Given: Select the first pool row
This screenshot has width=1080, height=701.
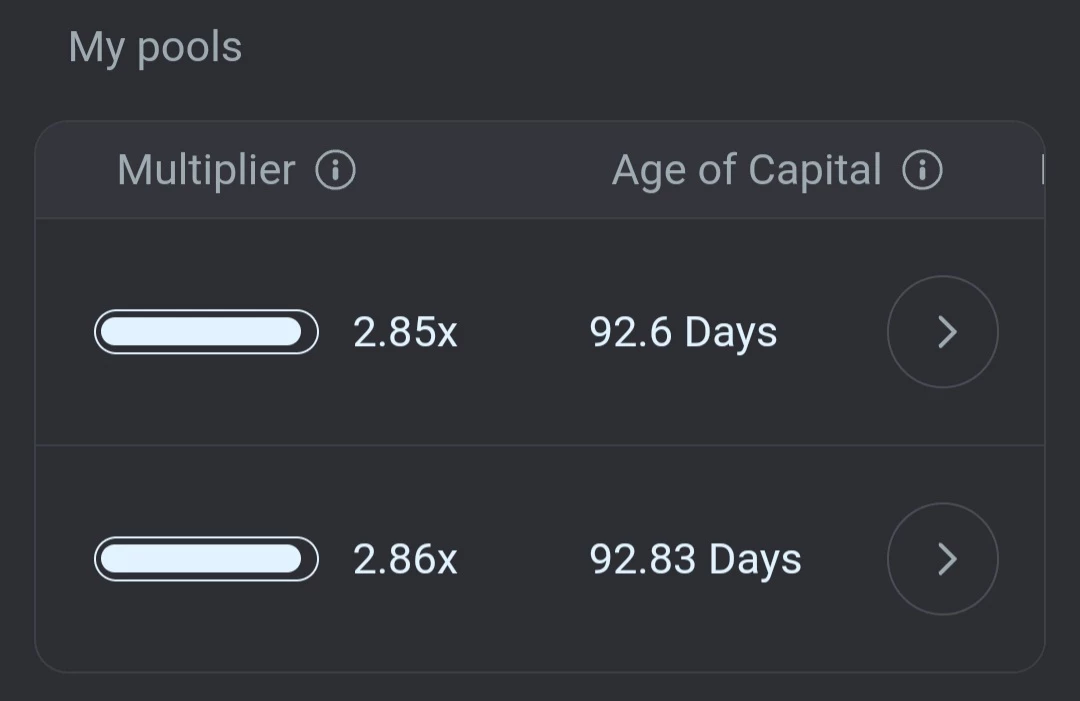Looking at the screenshot, I should pos(540,332).
